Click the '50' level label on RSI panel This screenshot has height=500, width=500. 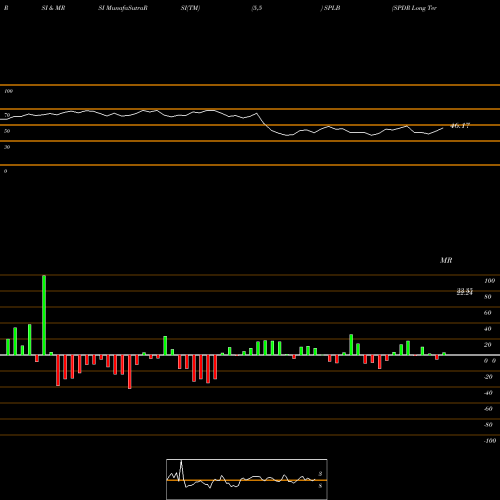pyautogui.click(x=7, y=131)
